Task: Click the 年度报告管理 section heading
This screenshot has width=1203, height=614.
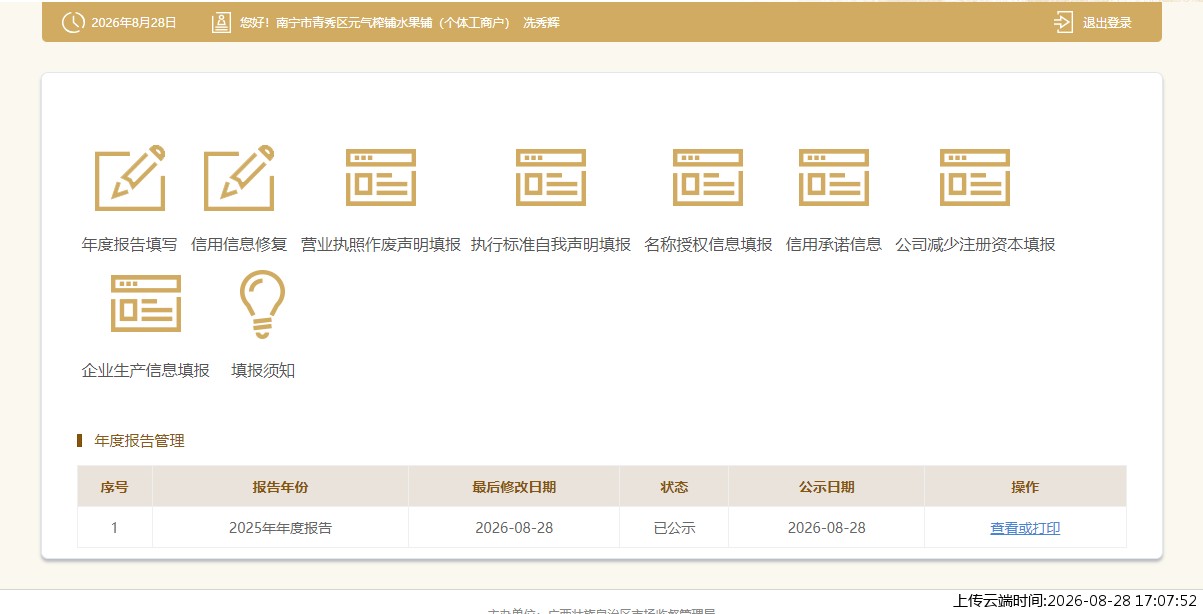Action: 139,441
